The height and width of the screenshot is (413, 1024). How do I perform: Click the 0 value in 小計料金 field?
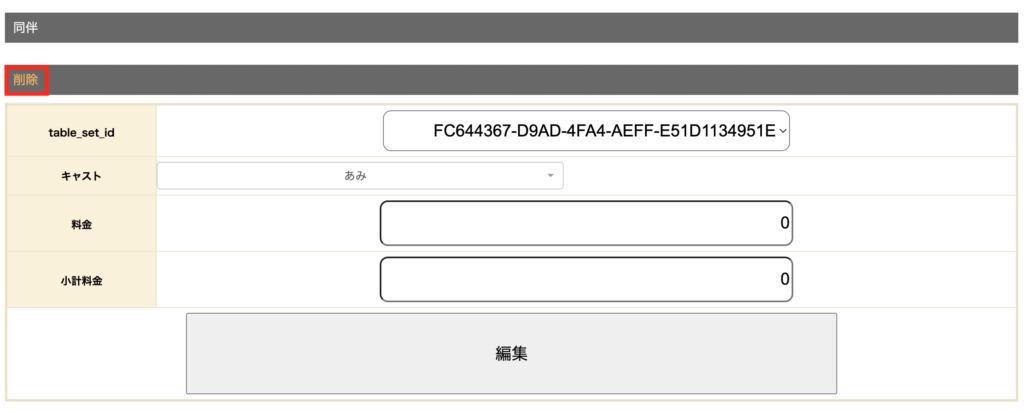click(785, 279)
